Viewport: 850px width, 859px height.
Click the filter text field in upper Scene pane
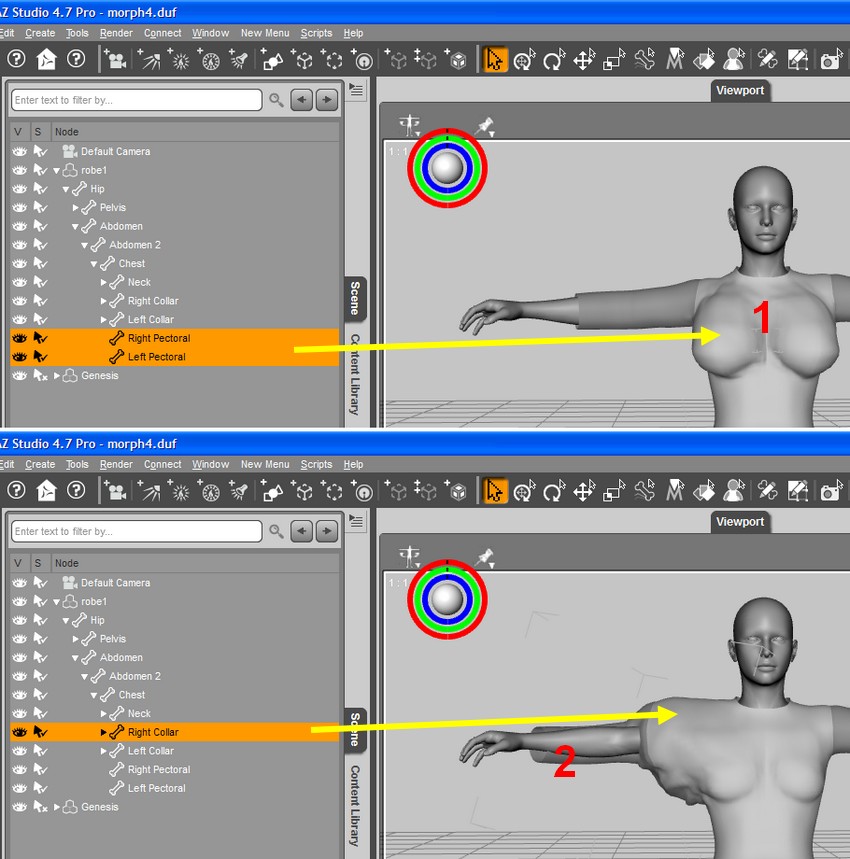tap(136, 100)
